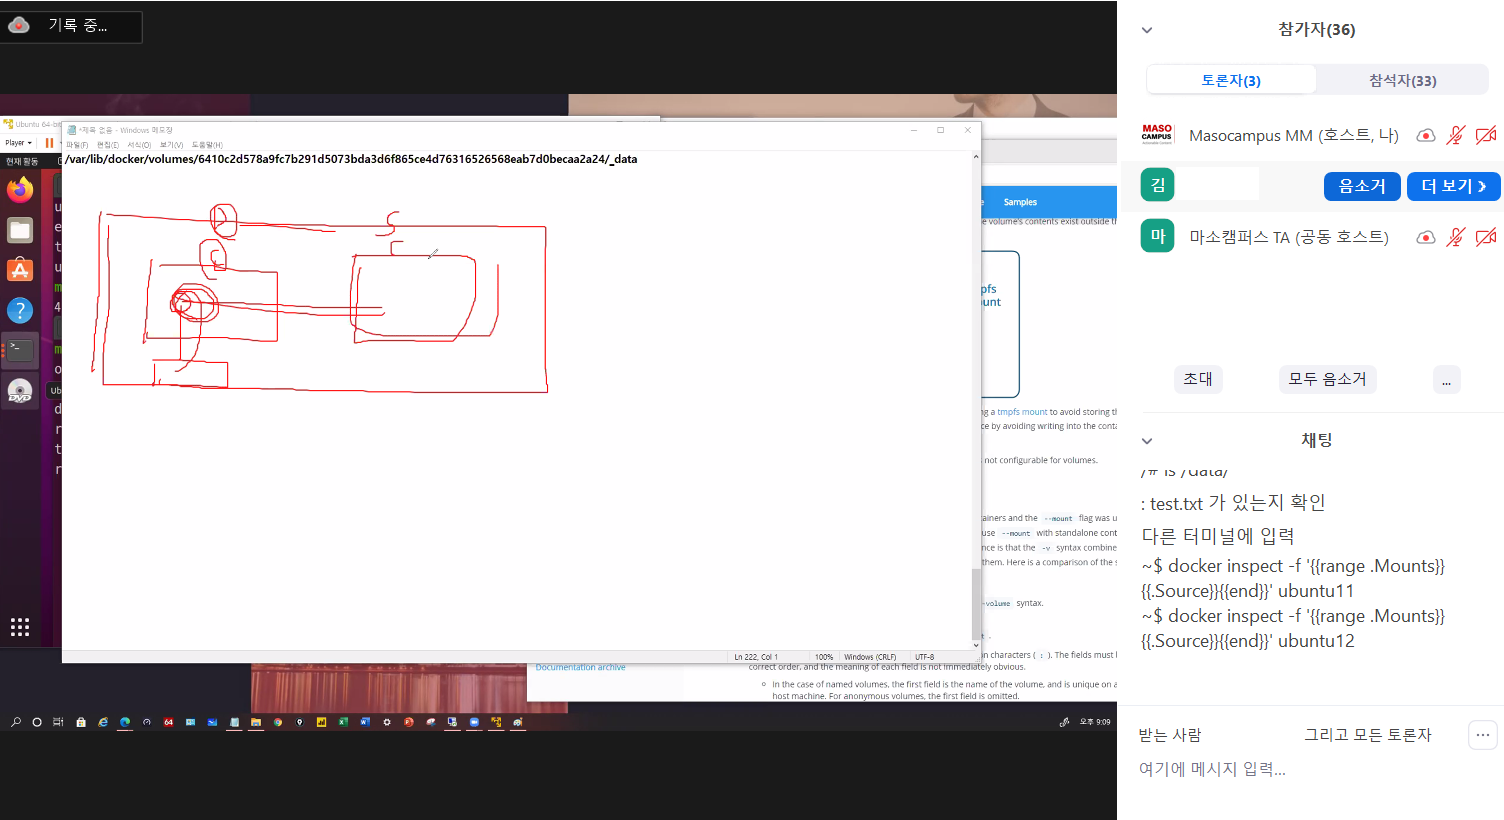This screenshot has width=1504, height=820.
Task: Click the Help question mark dock icon
Action: click(x=20, y=311)
